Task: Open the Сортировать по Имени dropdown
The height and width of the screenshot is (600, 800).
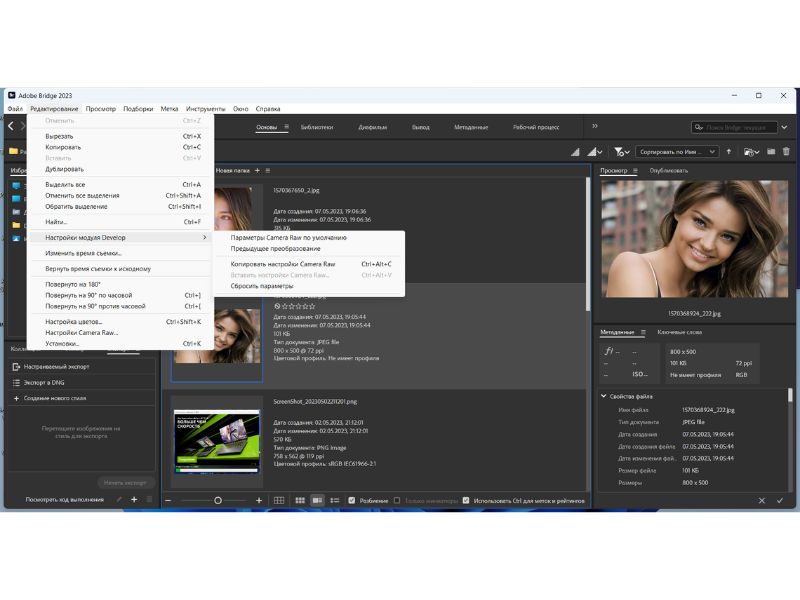Action: click(x=677, y=152)
